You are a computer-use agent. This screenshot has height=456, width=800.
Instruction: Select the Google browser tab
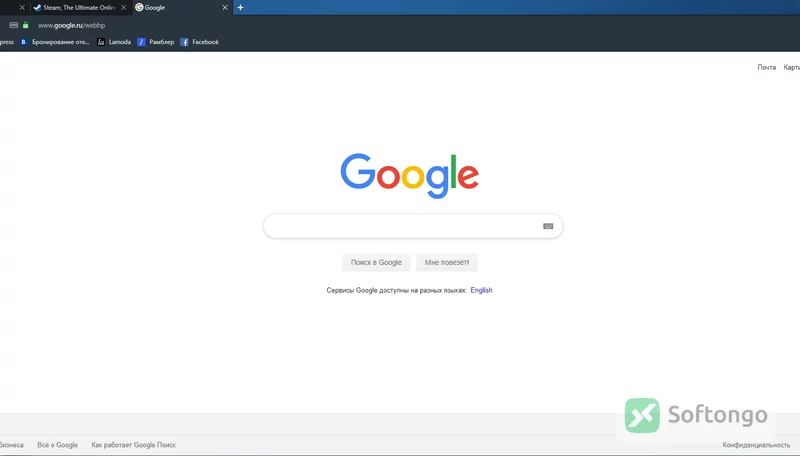click(x=182, y=8)
